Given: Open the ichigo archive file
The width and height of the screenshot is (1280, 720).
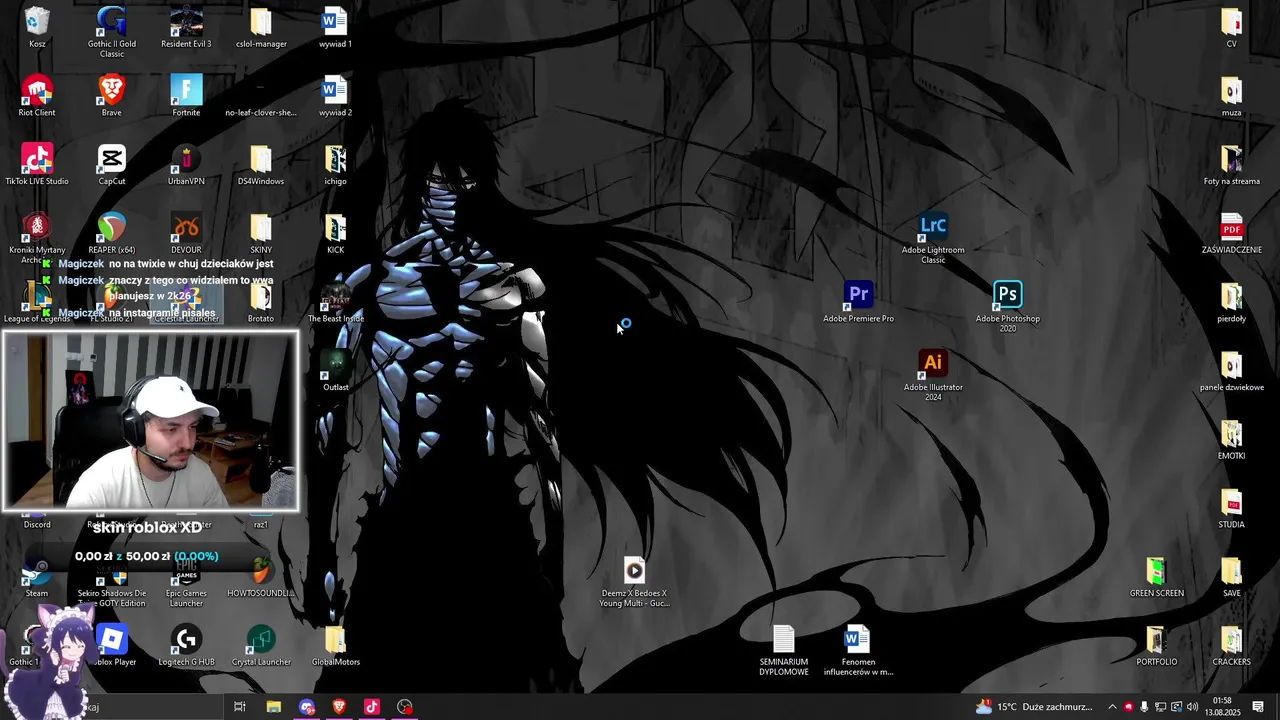Looking at the screenshot, I should click(x=335, y=165).
